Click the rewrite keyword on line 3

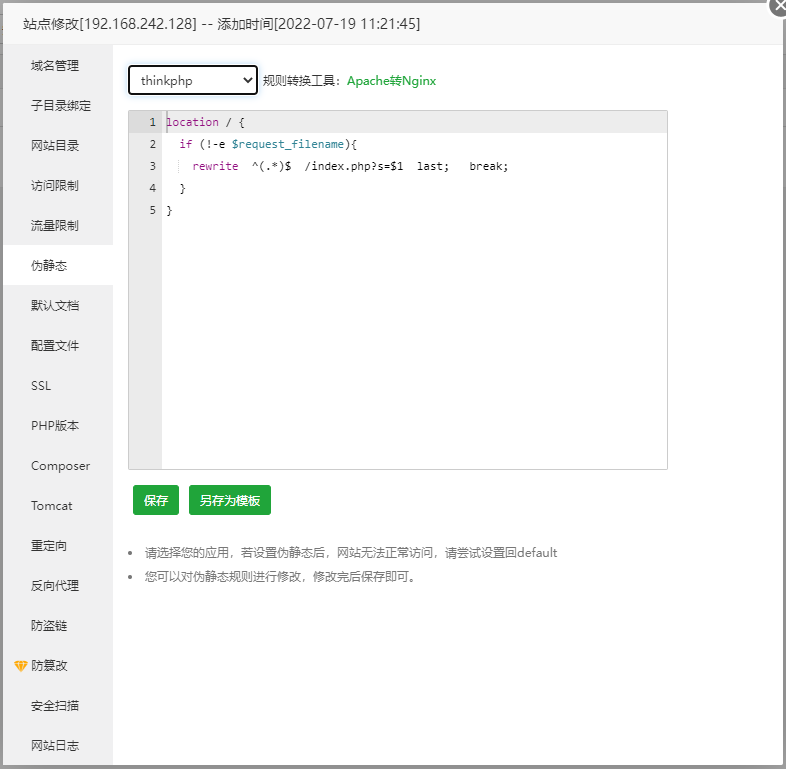(x=215, y=166)
